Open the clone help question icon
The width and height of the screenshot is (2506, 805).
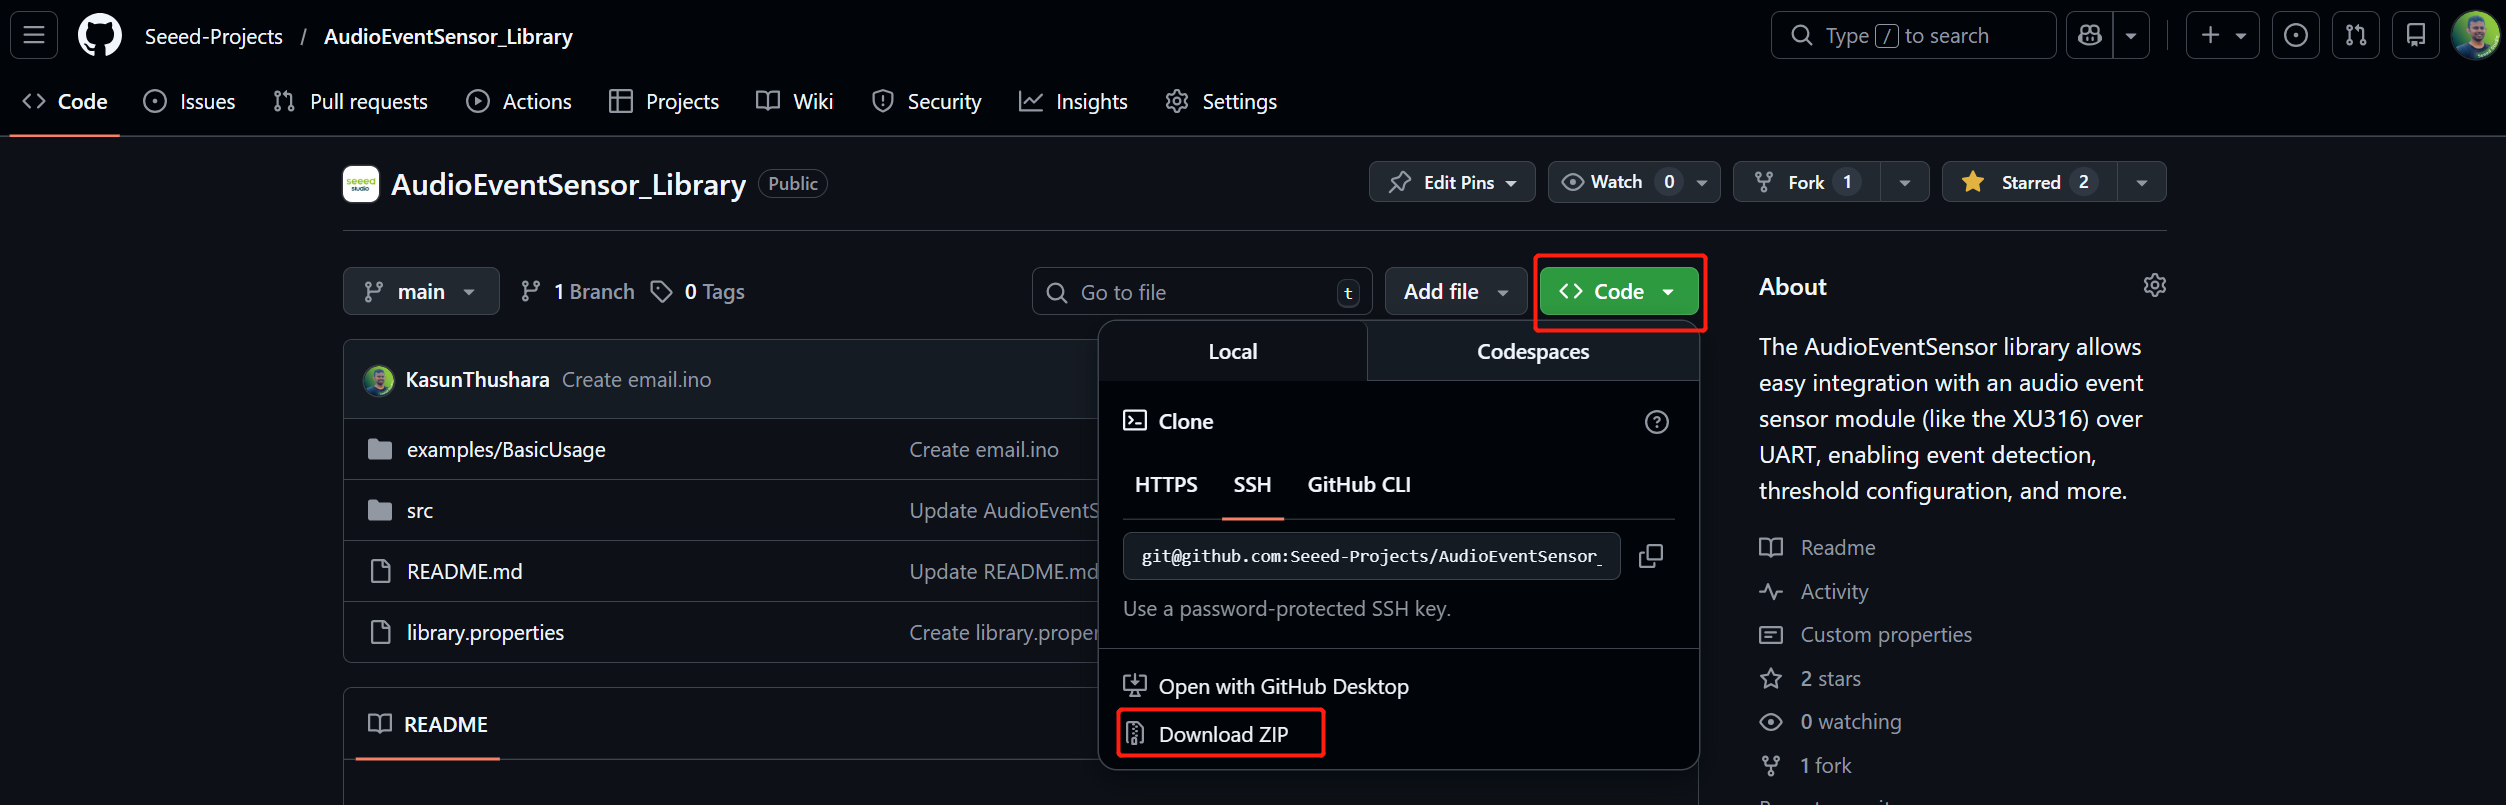click(1656, 422)
